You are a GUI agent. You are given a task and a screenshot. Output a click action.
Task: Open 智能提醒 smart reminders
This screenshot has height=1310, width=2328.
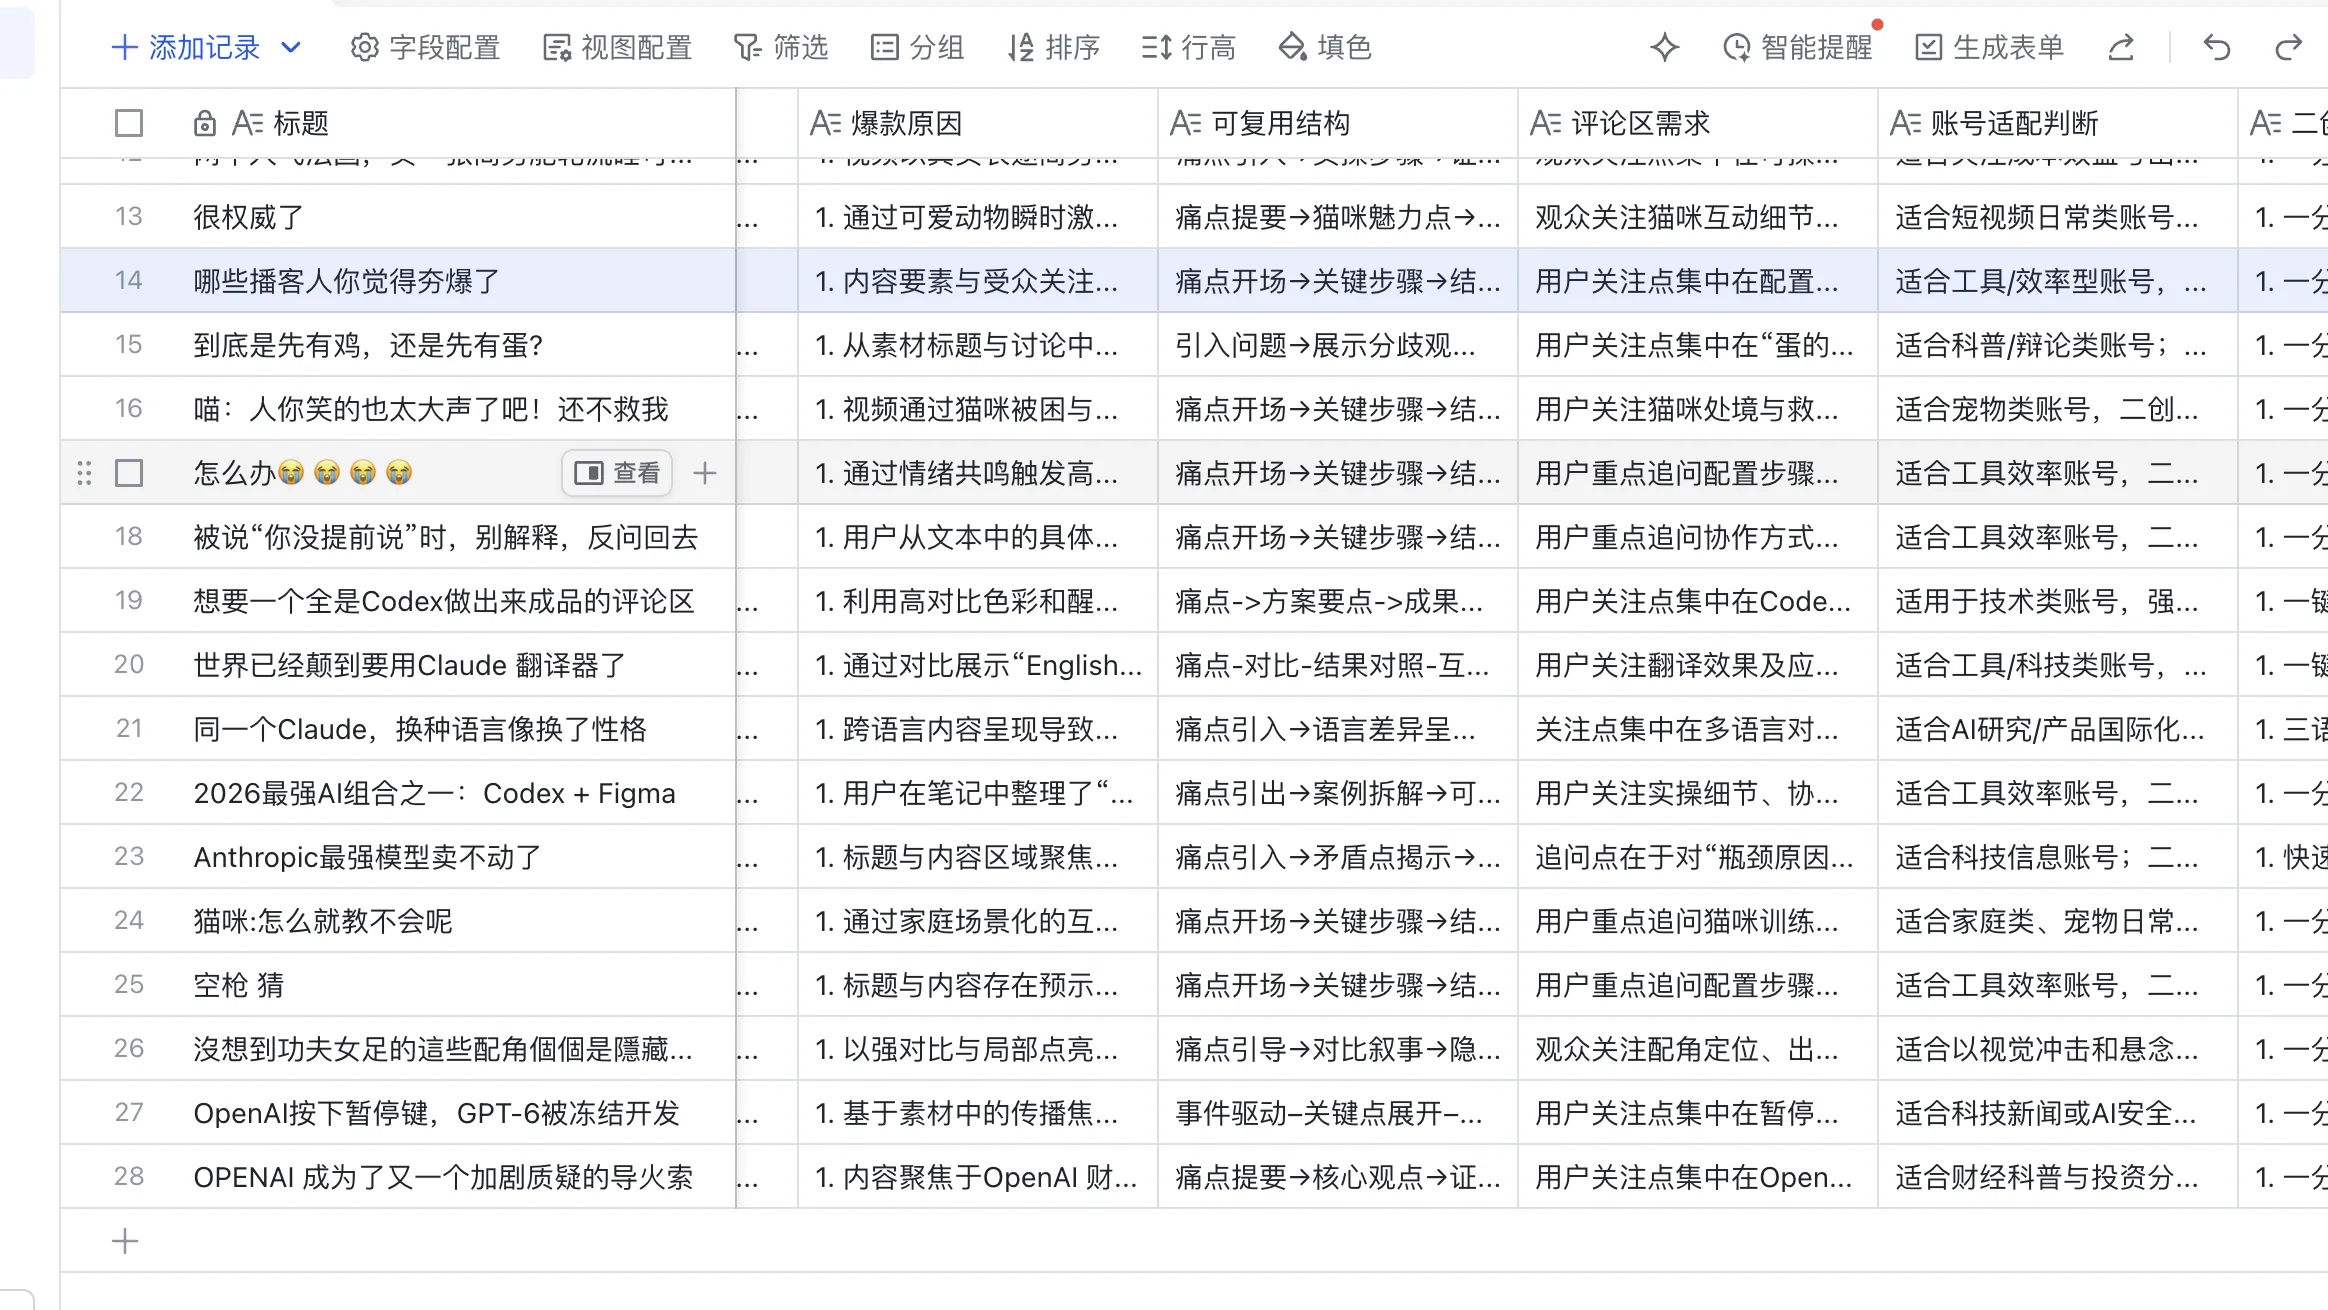pos(1798,47)
